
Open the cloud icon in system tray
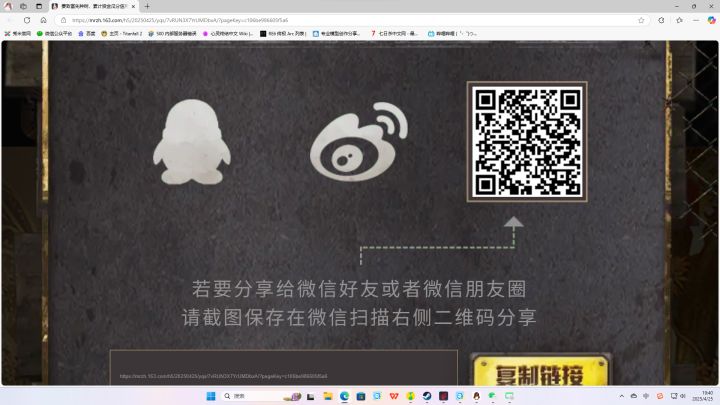click(x=634, y=396)
